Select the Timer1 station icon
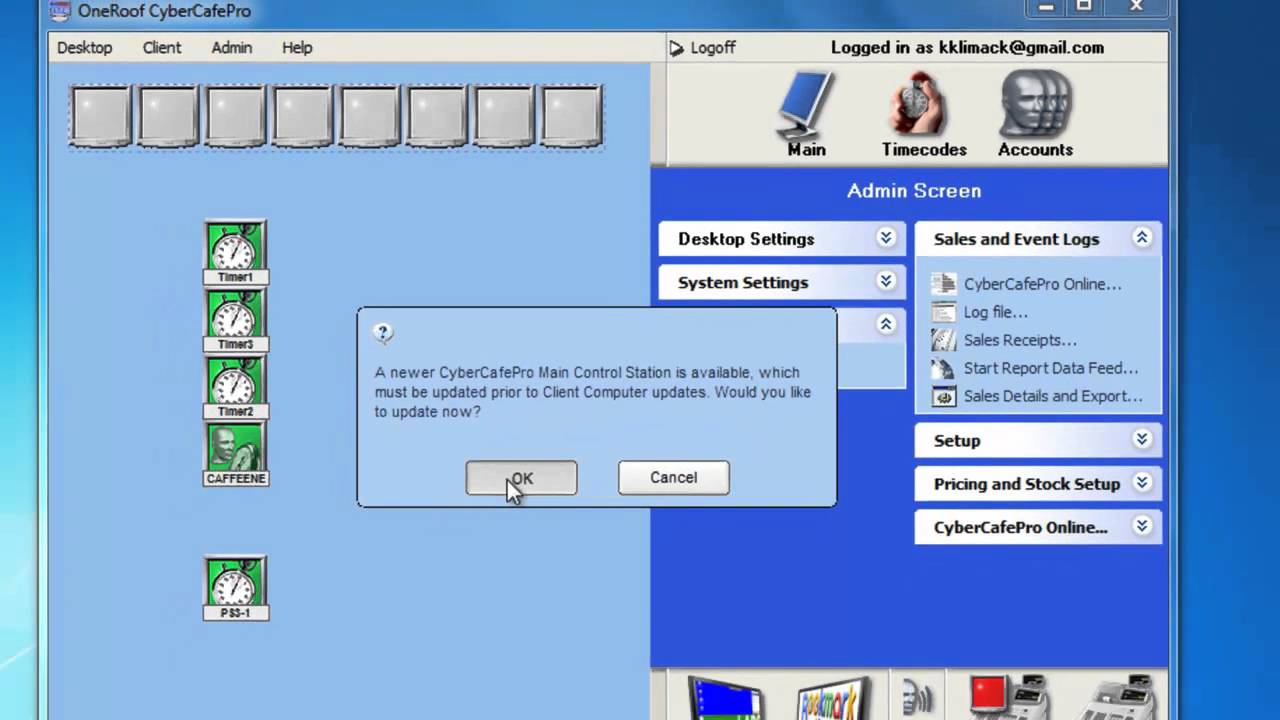 pos(236,253)
